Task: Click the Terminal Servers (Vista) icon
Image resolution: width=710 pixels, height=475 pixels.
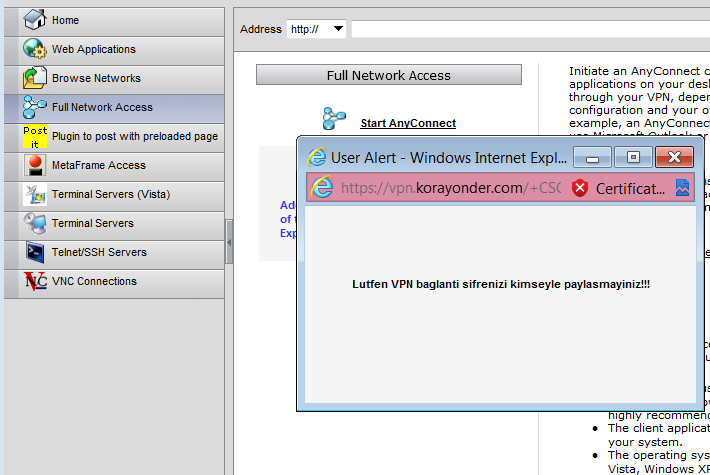Action: tap(34, 194)
